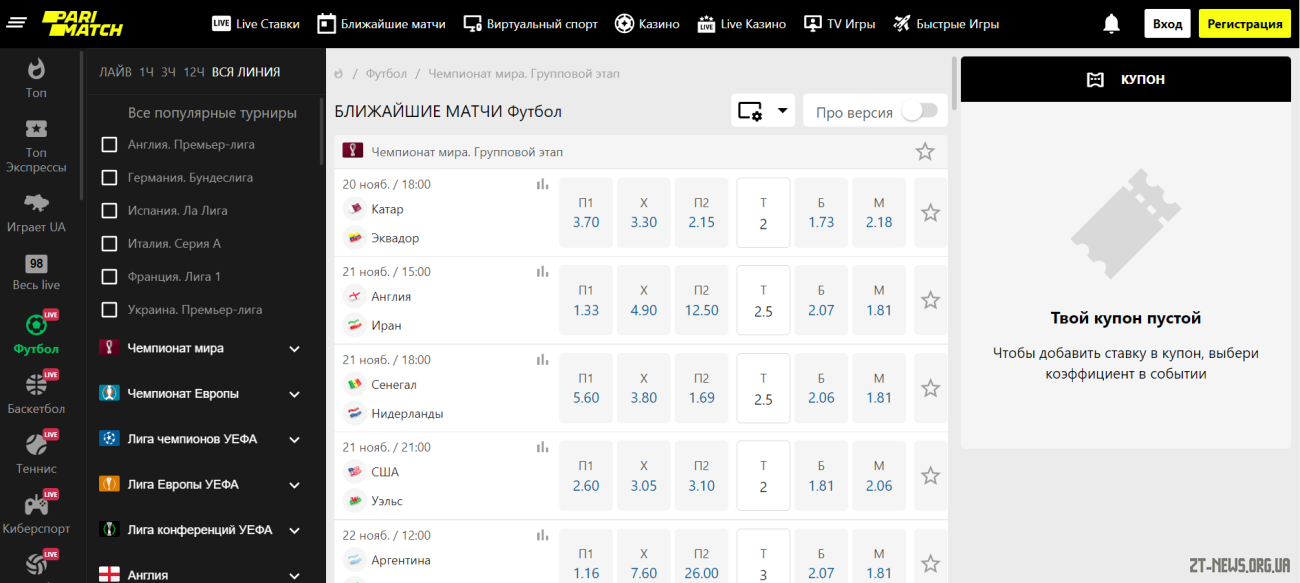Click the Купон ticket icon header

click(1095, 79)
